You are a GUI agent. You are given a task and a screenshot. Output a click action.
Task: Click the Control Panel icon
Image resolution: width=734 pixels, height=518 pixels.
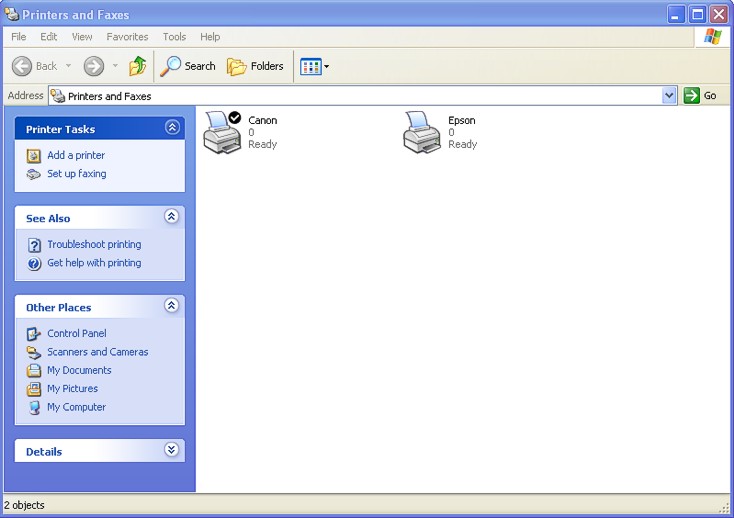pyautogui.click(x=34, y=334)
